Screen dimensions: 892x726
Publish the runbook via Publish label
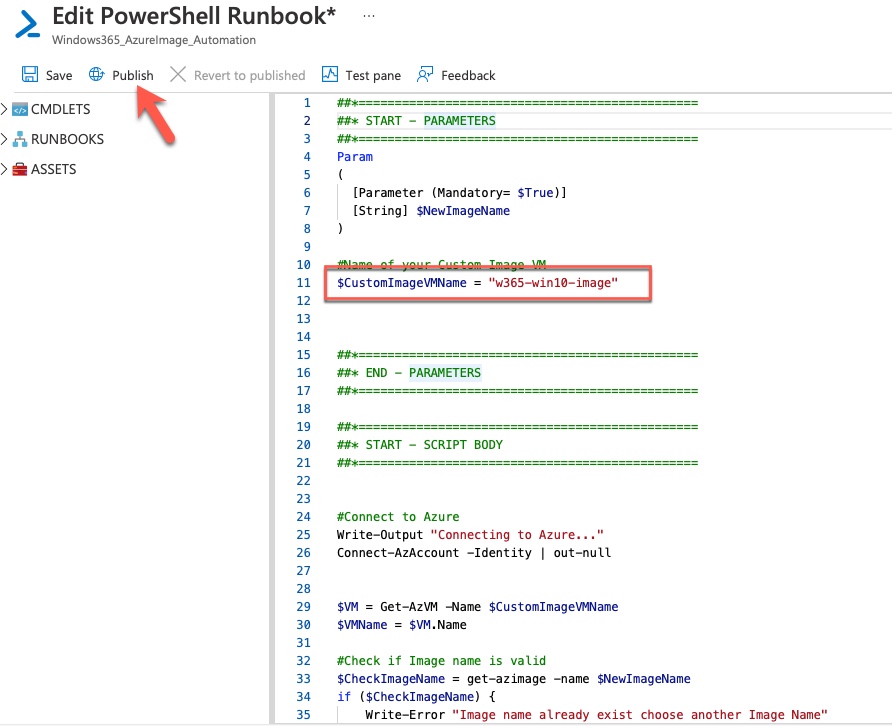click(x=133, y=76)
